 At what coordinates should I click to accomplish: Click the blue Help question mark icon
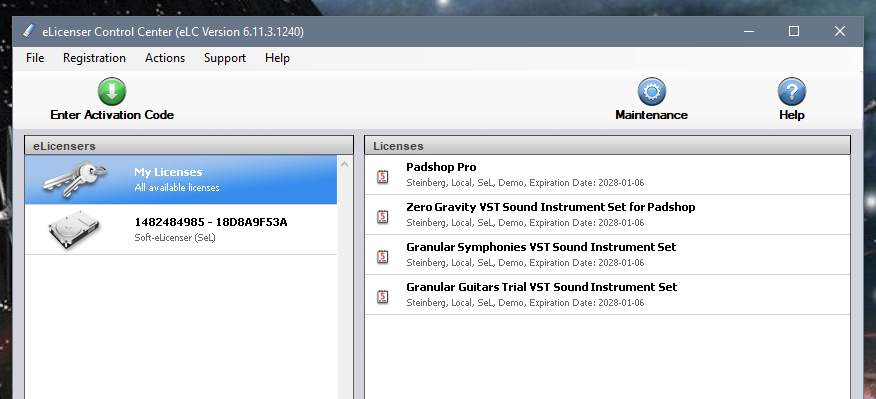point(792,92)
